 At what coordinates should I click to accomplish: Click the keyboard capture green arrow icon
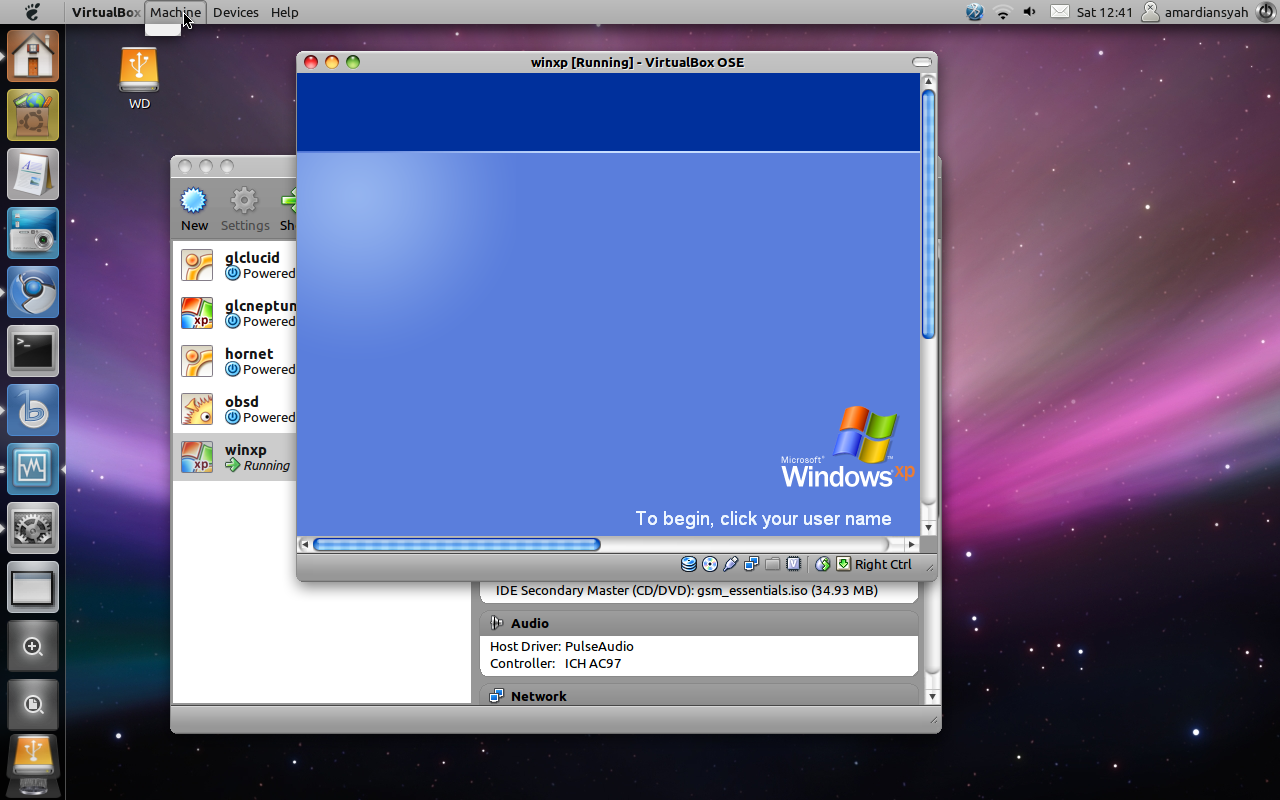coord(843,564)
